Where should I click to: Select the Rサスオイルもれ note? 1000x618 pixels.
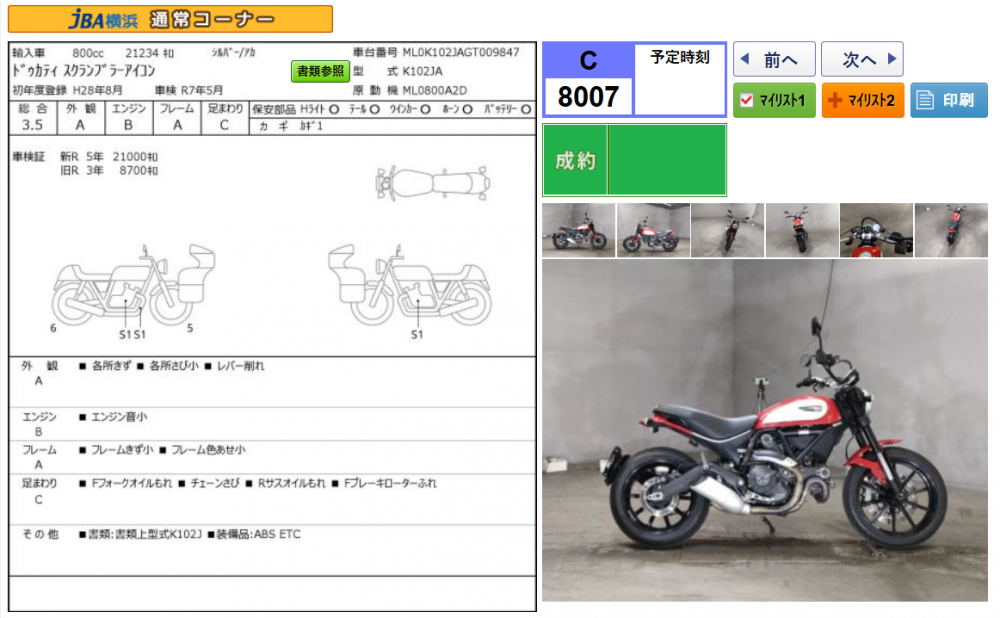[291, 483]
